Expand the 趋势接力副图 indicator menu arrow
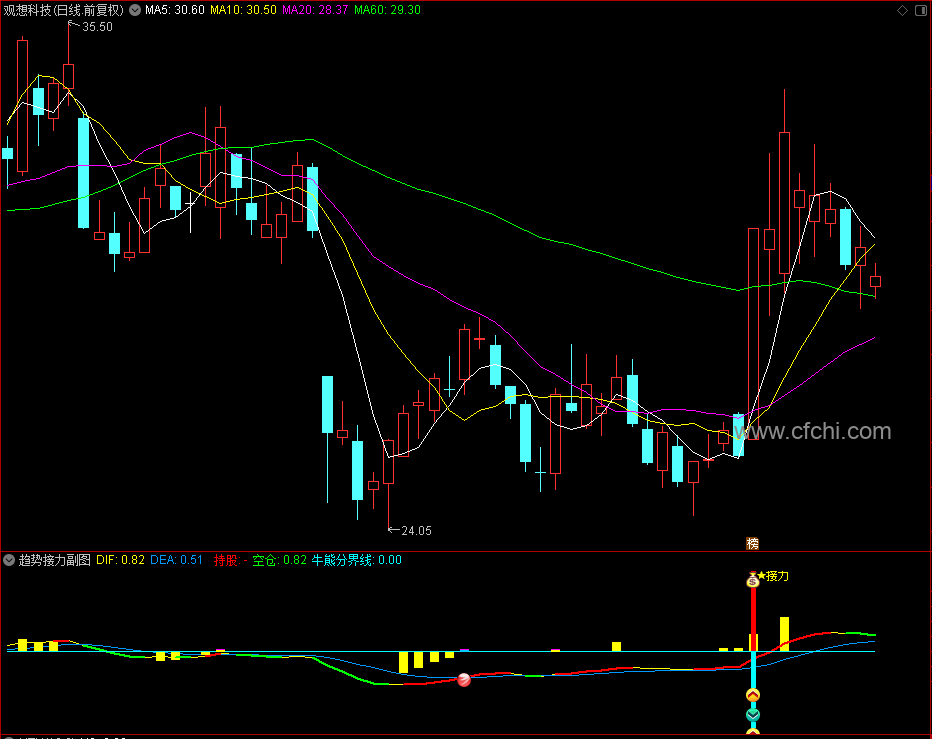 point(9,560)
